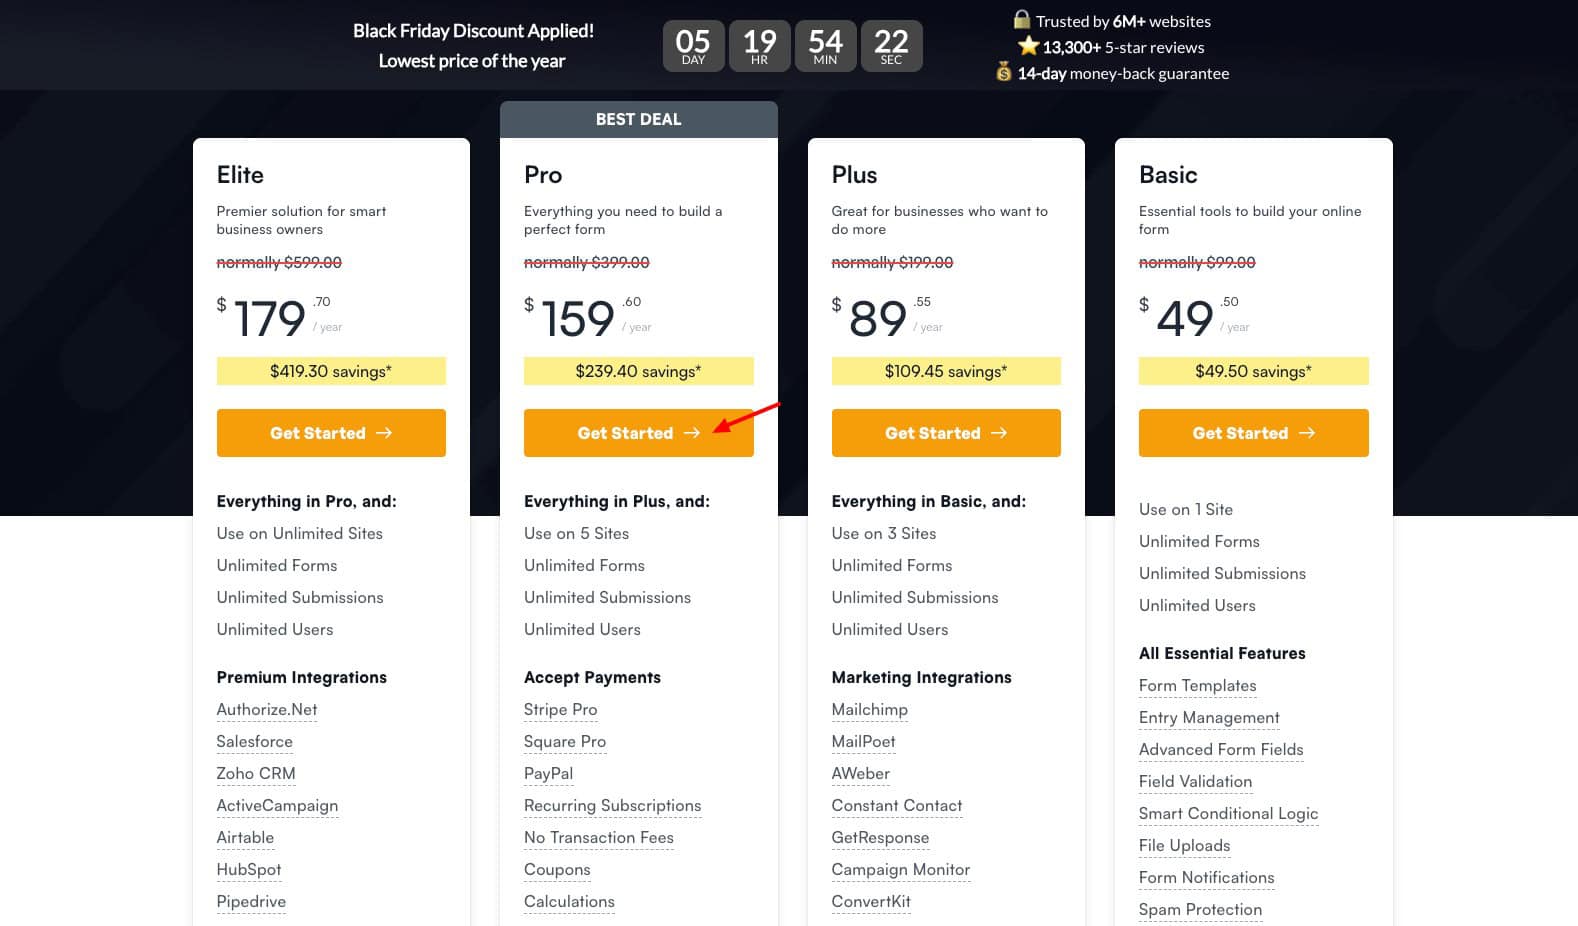Click the Mailchimp integration link
The width and height of the screenshot is (1578, 926).
click(869, 709)
